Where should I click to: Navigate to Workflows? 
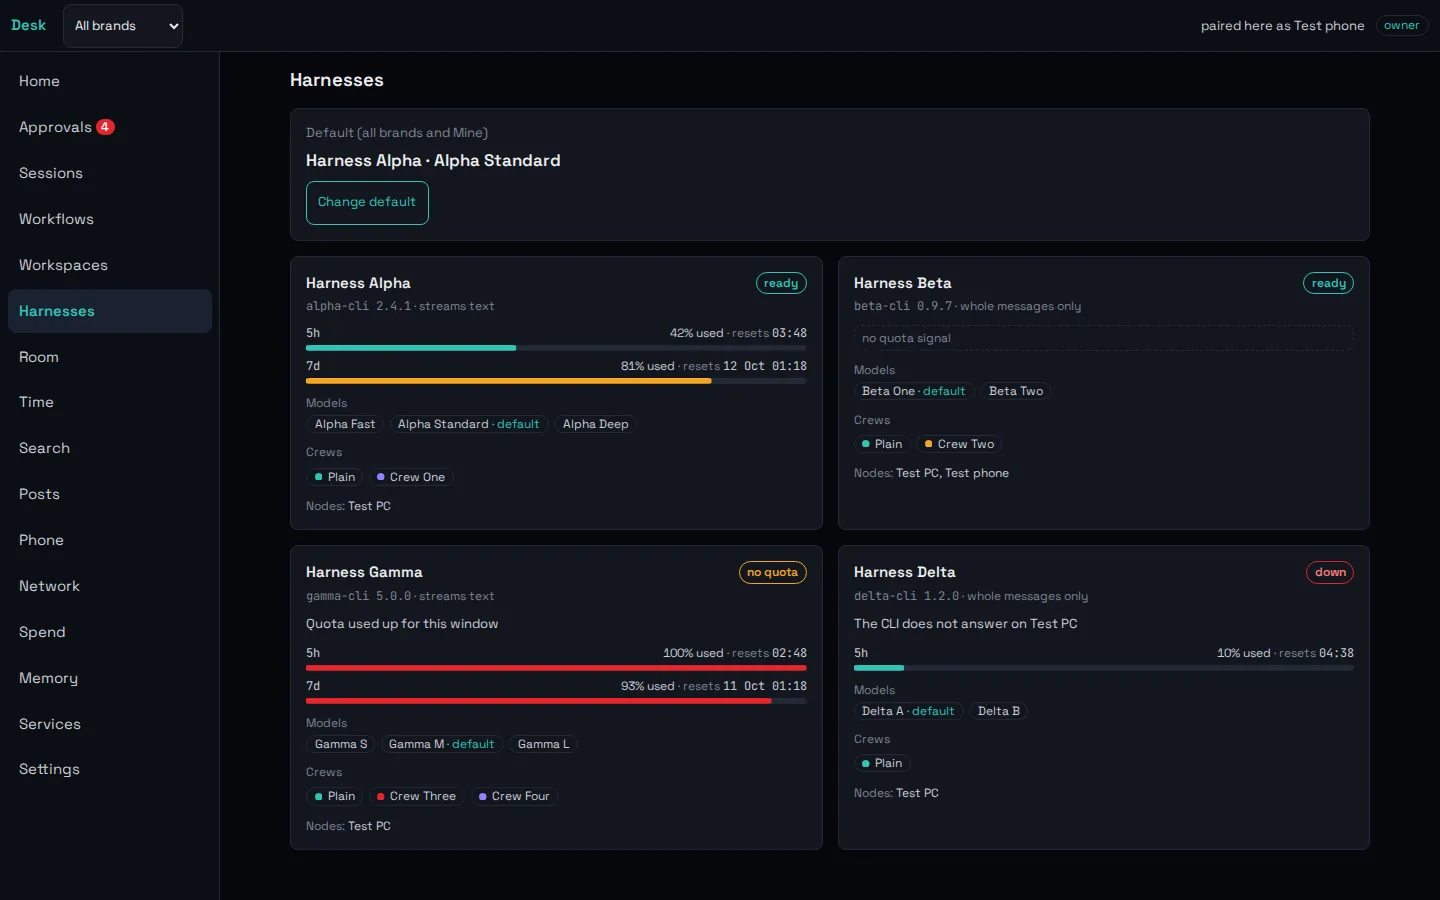pos(110,219)
